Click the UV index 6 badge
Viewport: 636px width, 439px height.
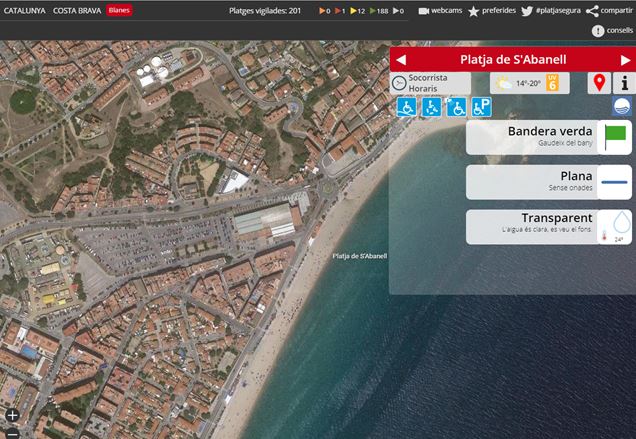click(x=552, y=83)
